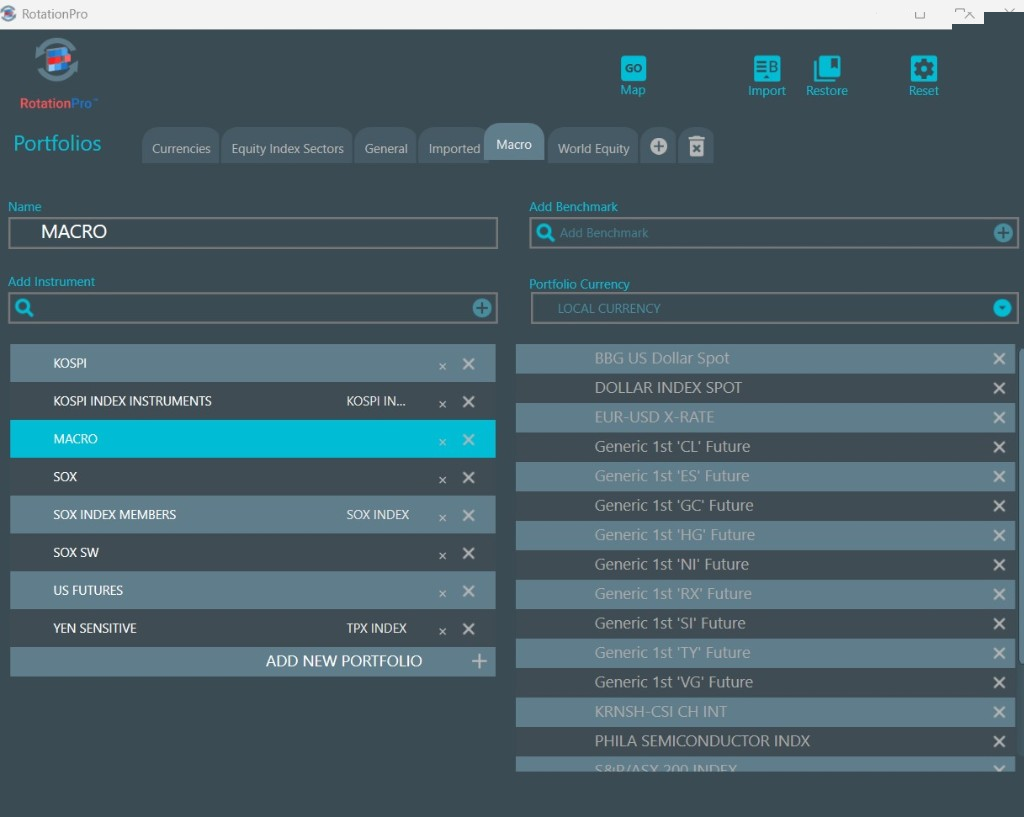Click the Add Benchmark search field
Screen dimensions: 1024x817
774,232
